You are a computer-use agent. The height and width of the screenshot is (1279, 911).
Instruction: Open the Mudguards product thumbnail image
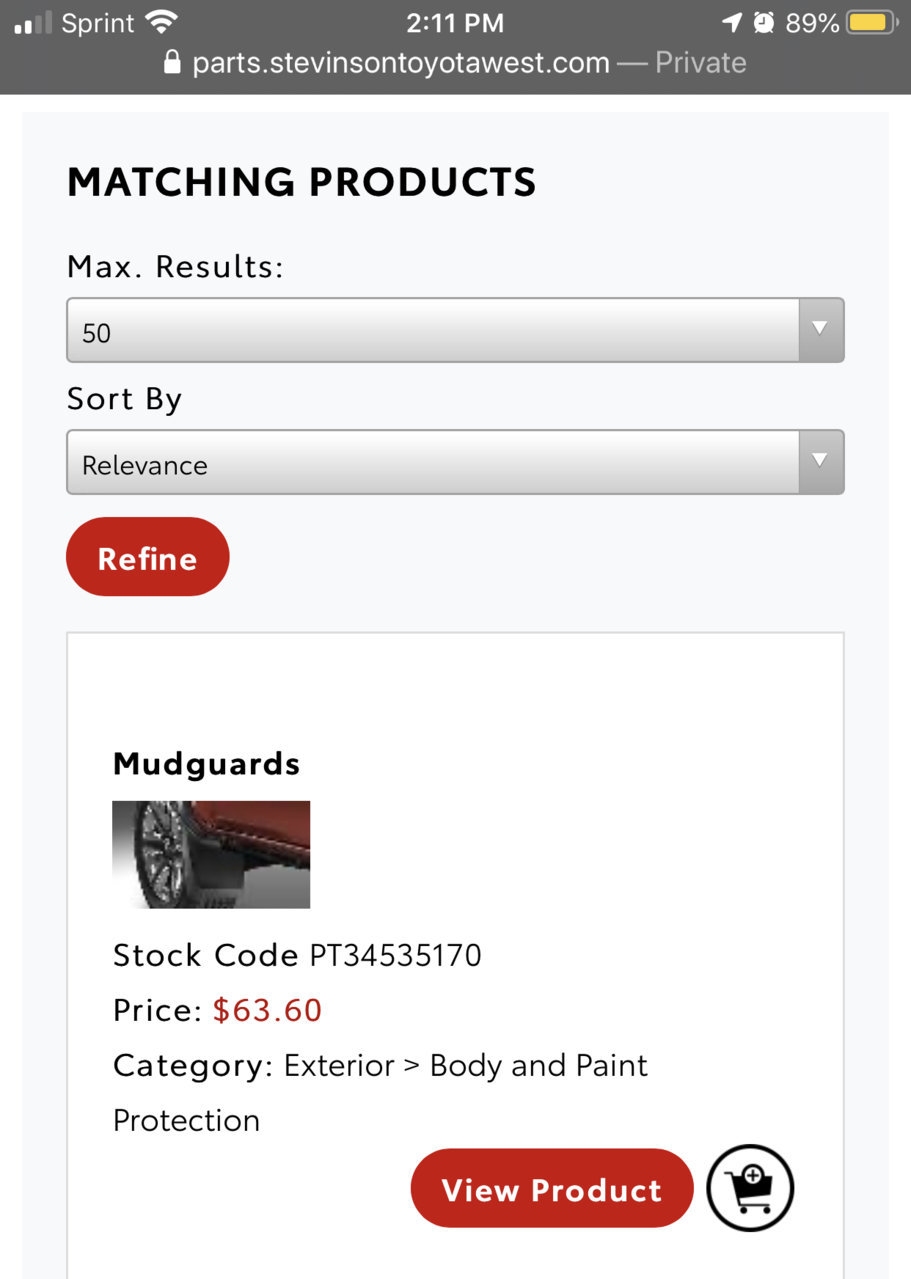coord(211,854)
